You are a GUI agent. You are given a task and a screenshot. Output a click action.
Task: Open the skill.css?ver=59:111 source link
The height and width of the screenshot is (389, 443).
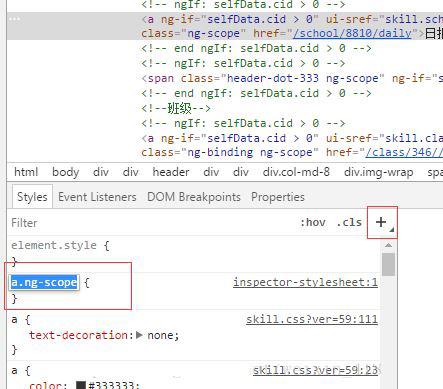[312, 319]
